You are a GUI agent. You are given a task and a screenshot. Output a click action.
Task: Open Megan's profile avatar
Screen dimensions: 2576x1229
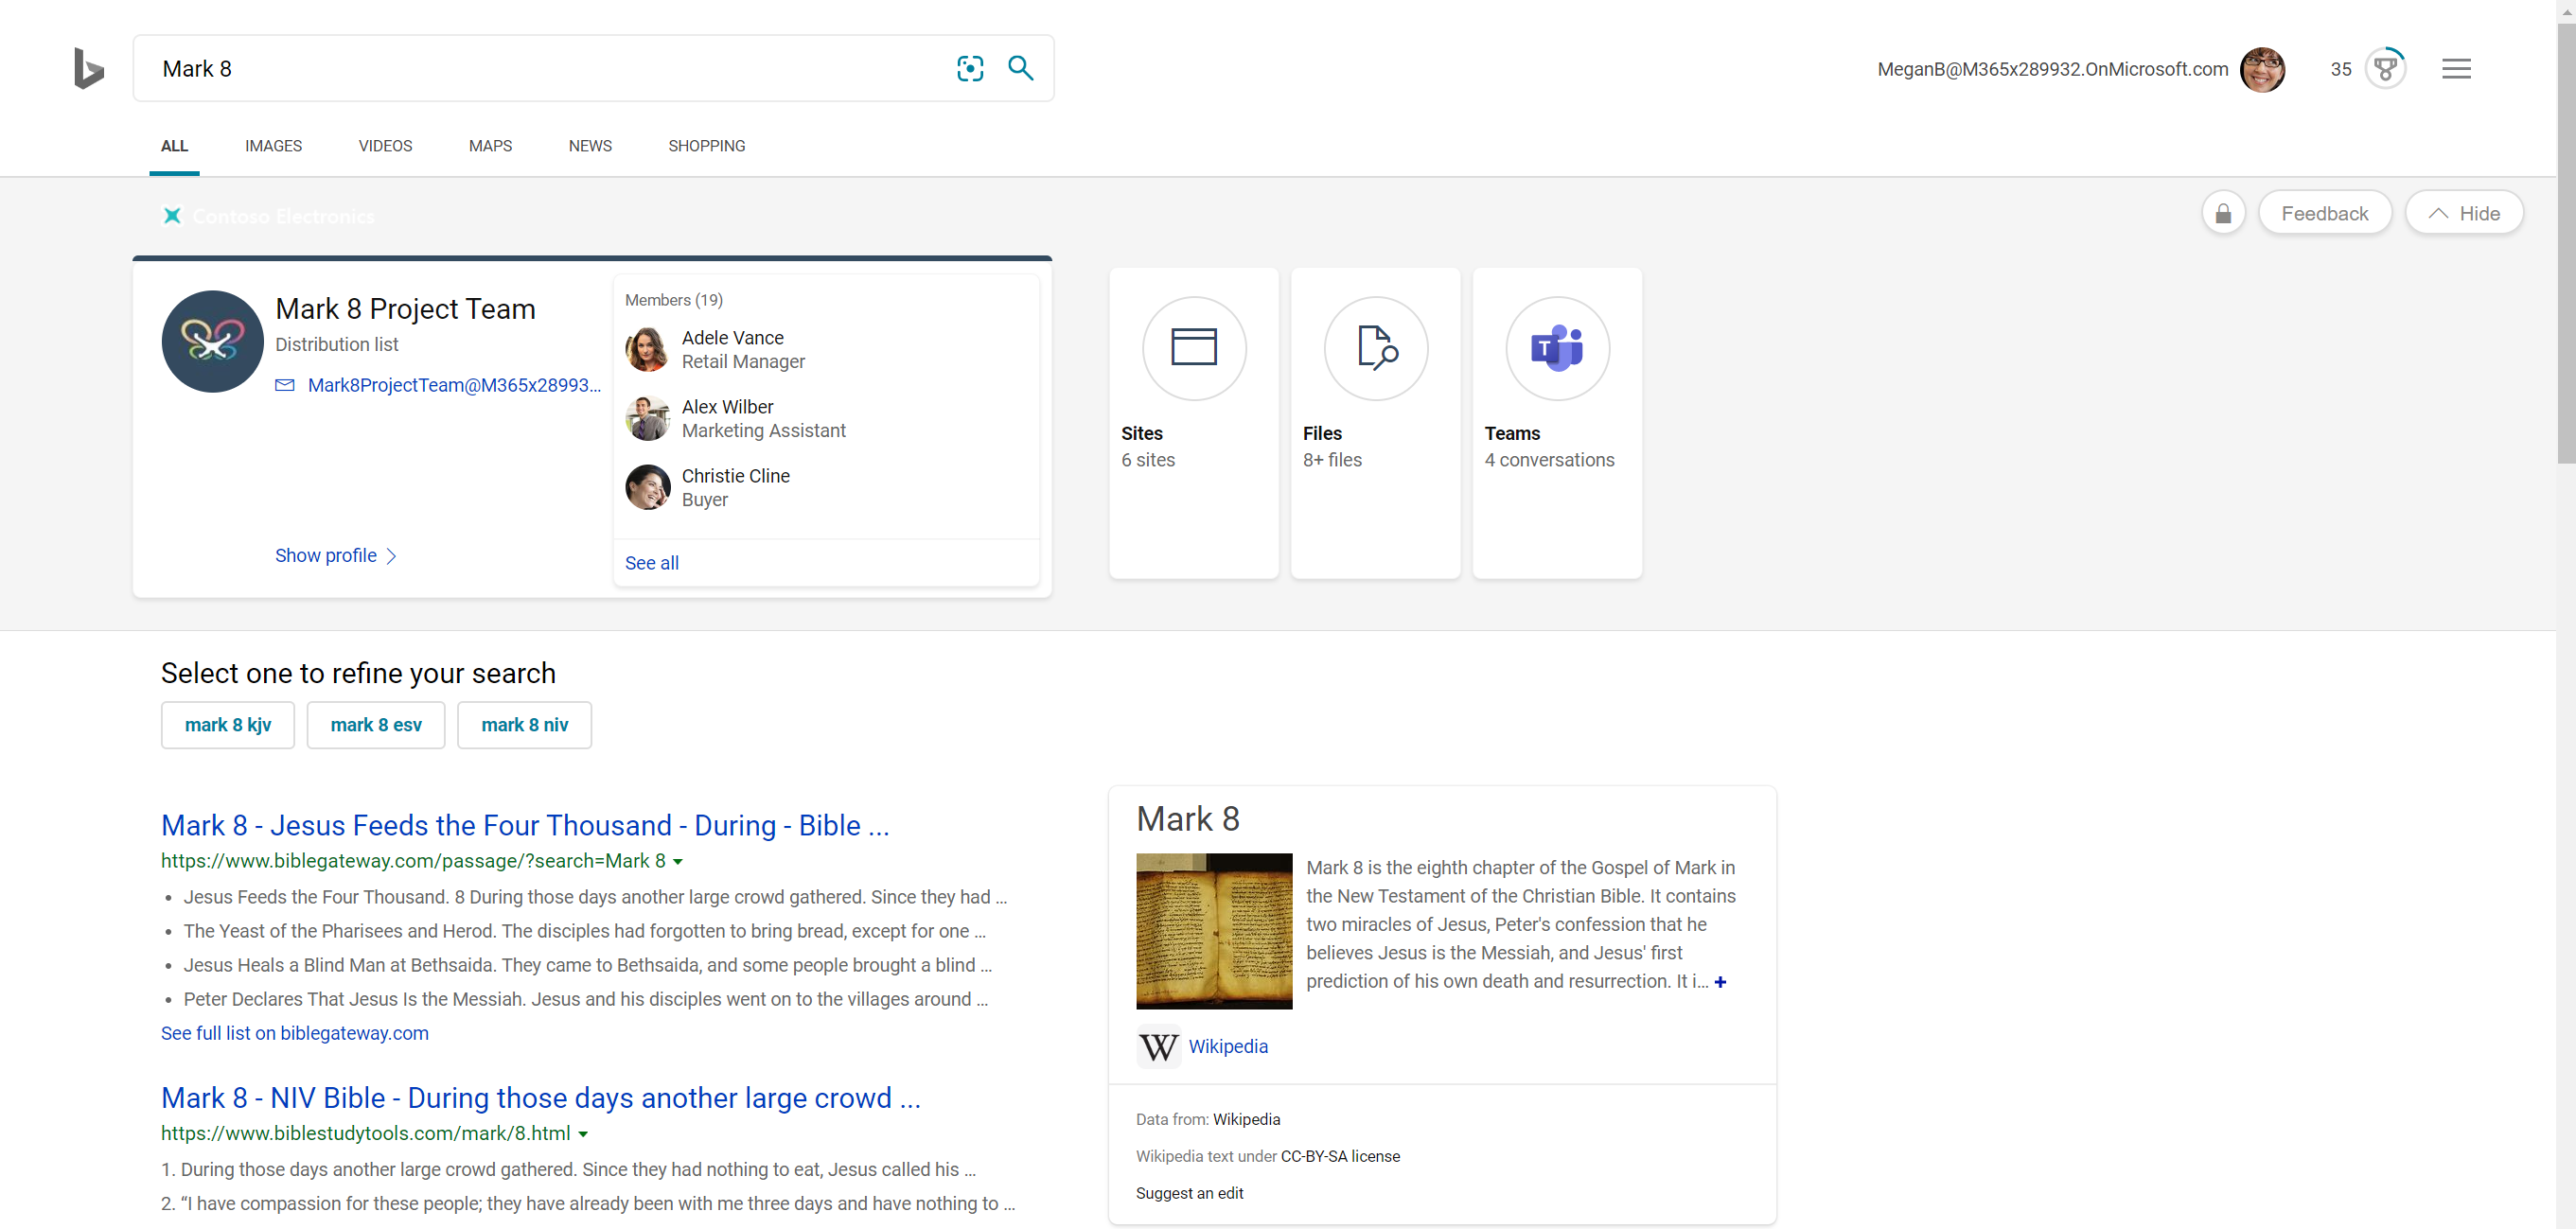[2262, 69]
